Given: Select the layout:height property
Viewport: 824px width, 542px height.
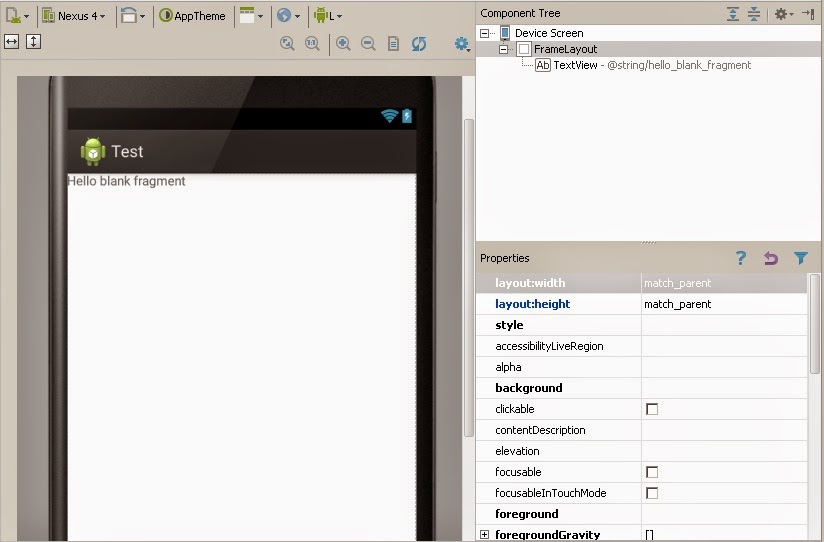Looking at the screenshot, I should (532, 304).
